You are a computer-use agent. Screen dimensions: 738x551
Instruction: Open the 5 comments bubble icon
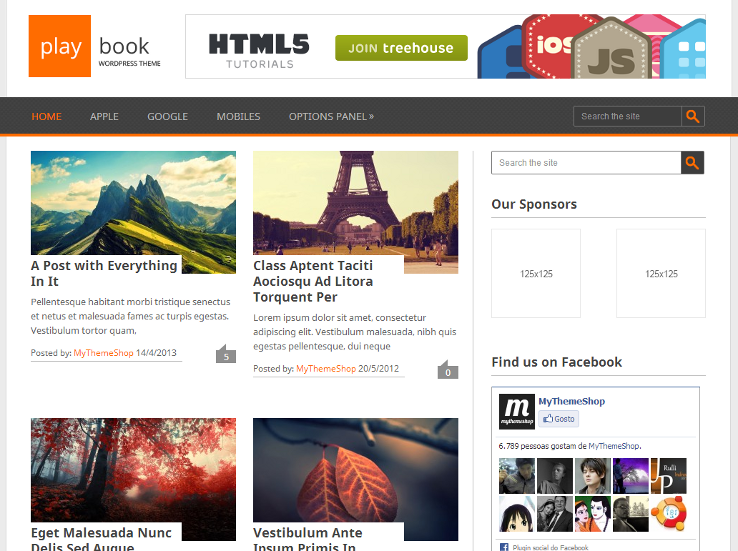click(226, 356)
